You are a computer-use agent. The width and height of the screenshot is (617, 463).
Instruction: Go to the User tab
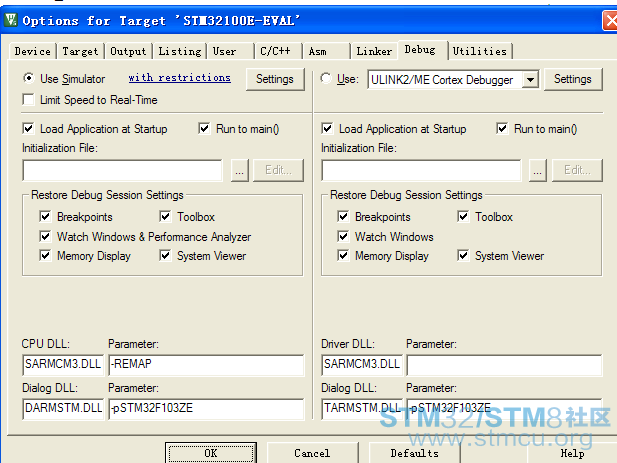(231, 51)
